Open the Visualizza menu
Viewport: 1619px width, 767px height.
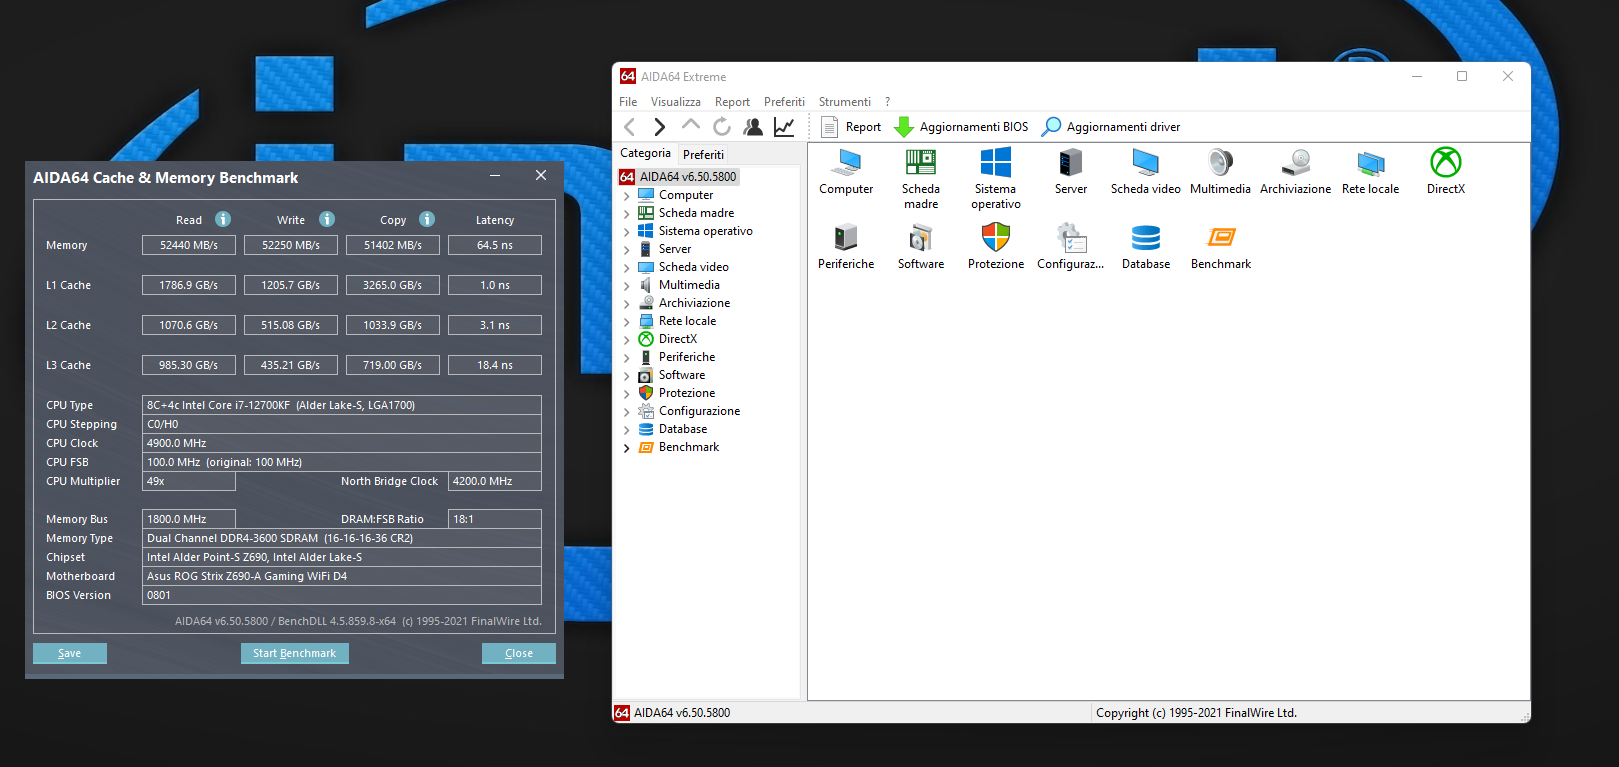tap(676, 102)
